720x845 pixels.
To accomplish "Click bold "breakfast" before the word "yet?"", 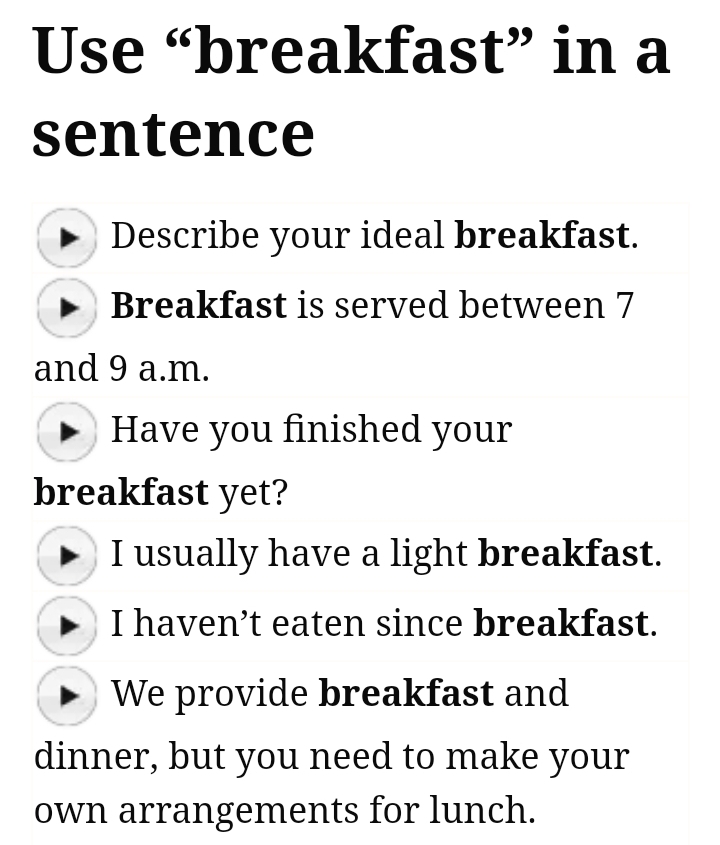I will (x=121, y=492).
